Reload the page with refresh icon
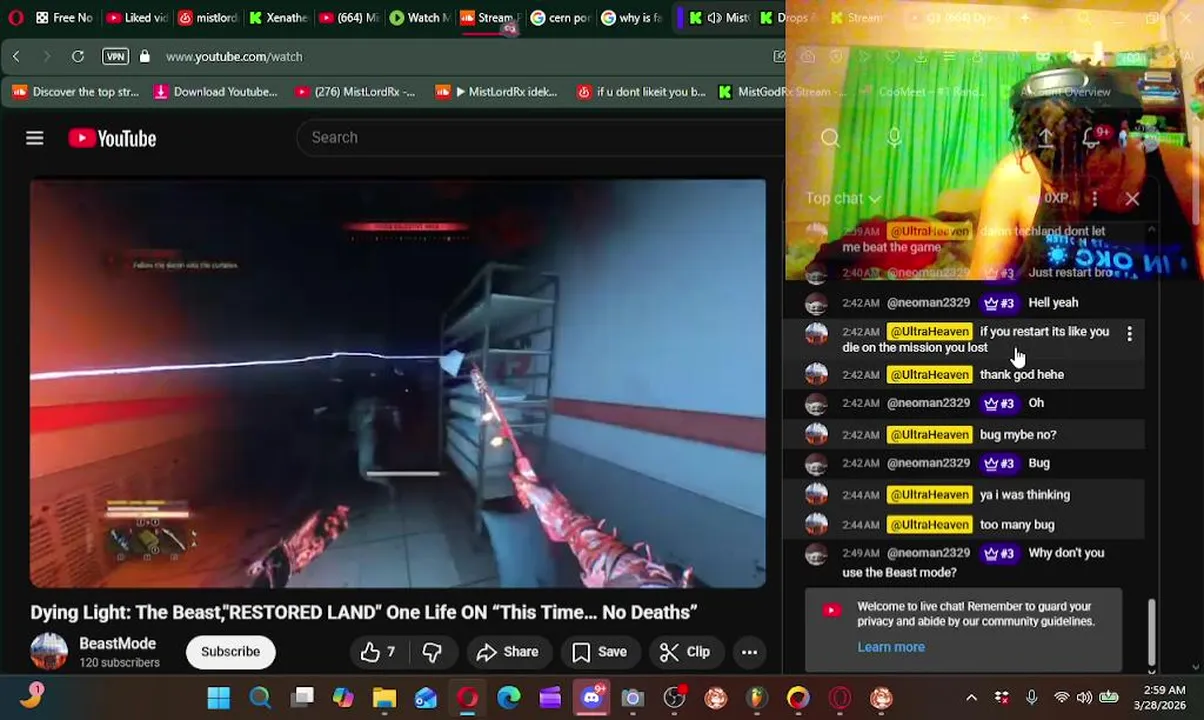The height and width of the screenshot is (720, 1204). pyautogui.click(x=77, y=56)
